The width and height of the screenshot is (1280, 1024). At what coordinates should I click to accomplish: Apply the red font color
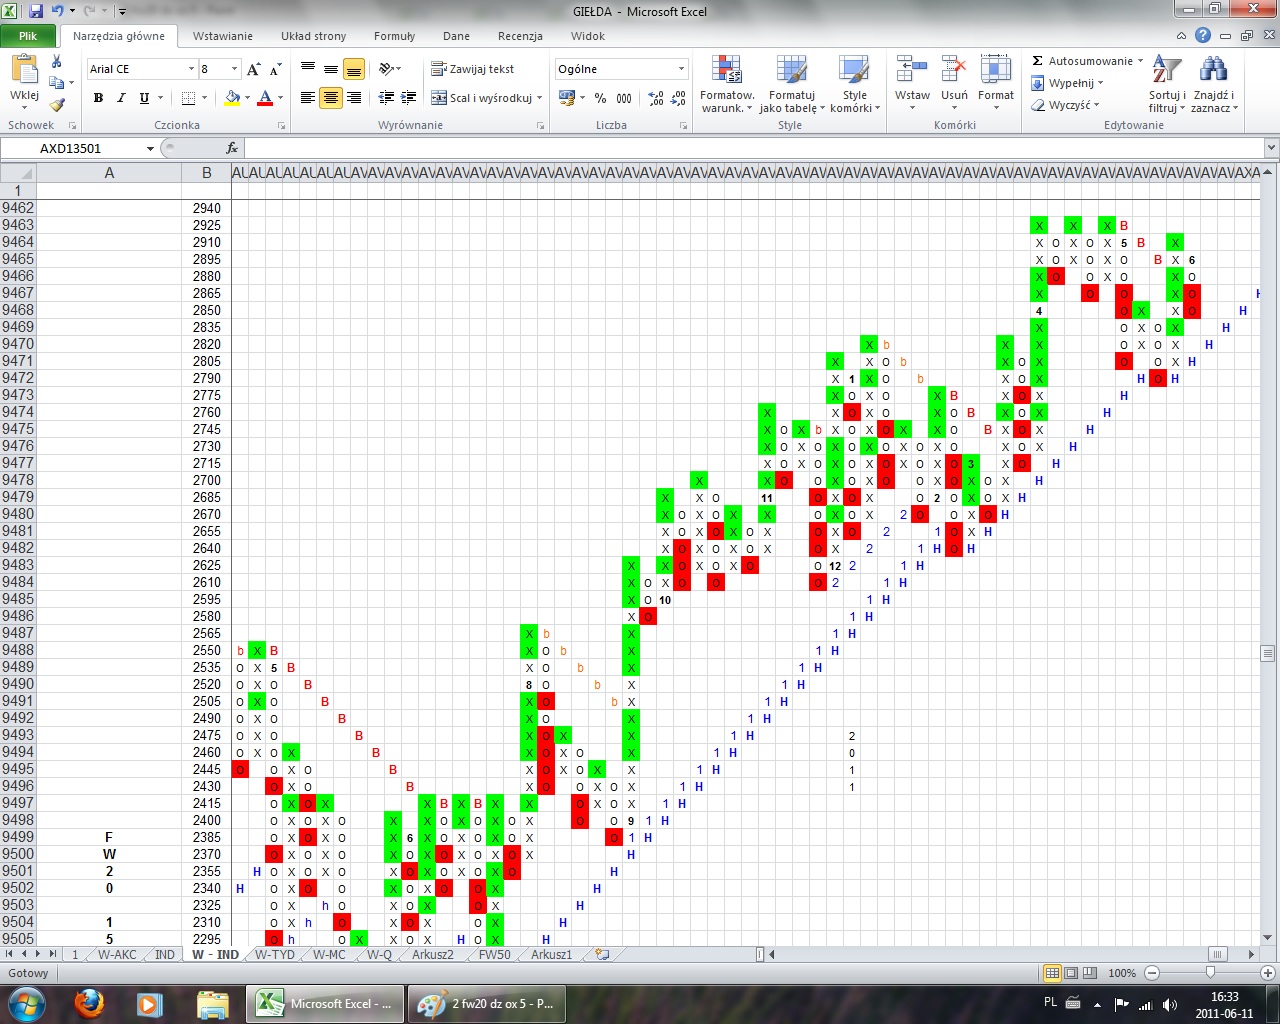tap(265, 98)
